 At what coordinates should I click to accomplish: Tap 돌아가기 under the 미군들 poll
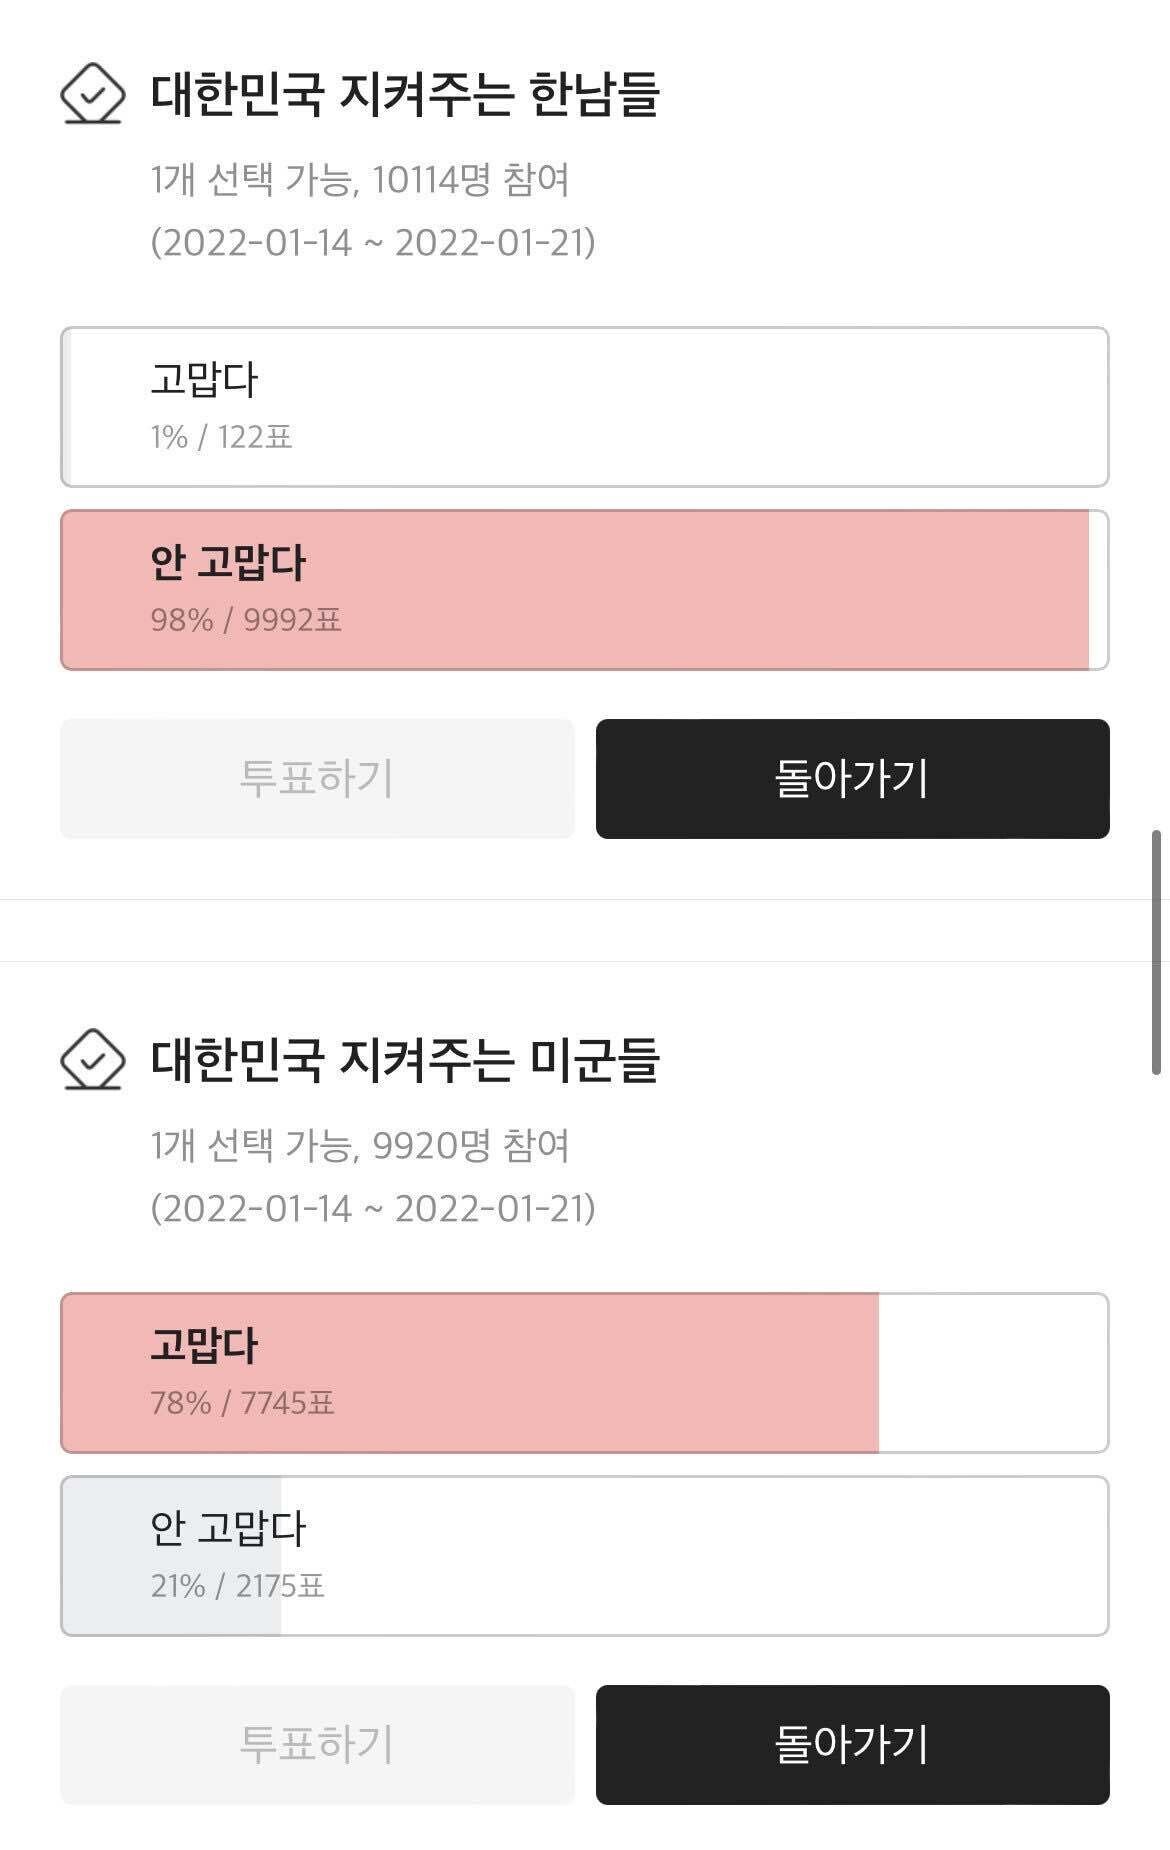coord(852,1744)
